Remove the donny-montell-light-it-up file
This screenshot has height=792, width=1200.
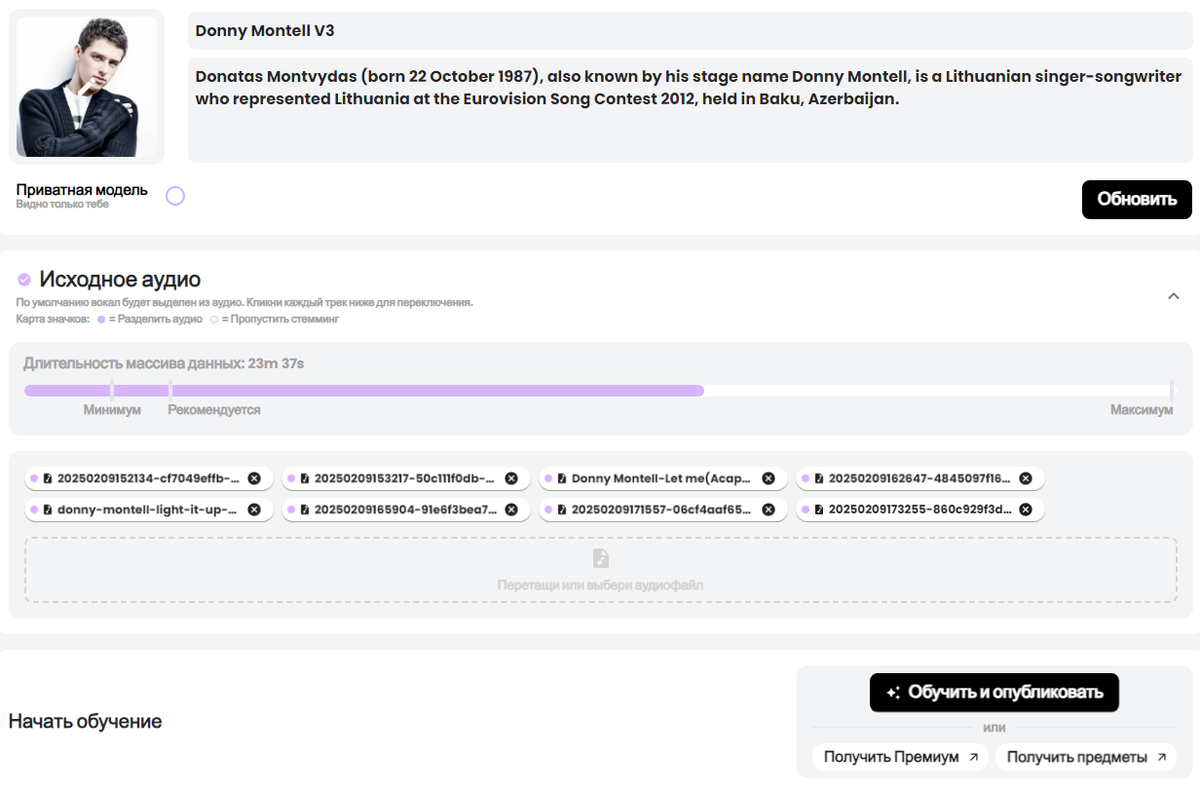(x=254, y=510)
